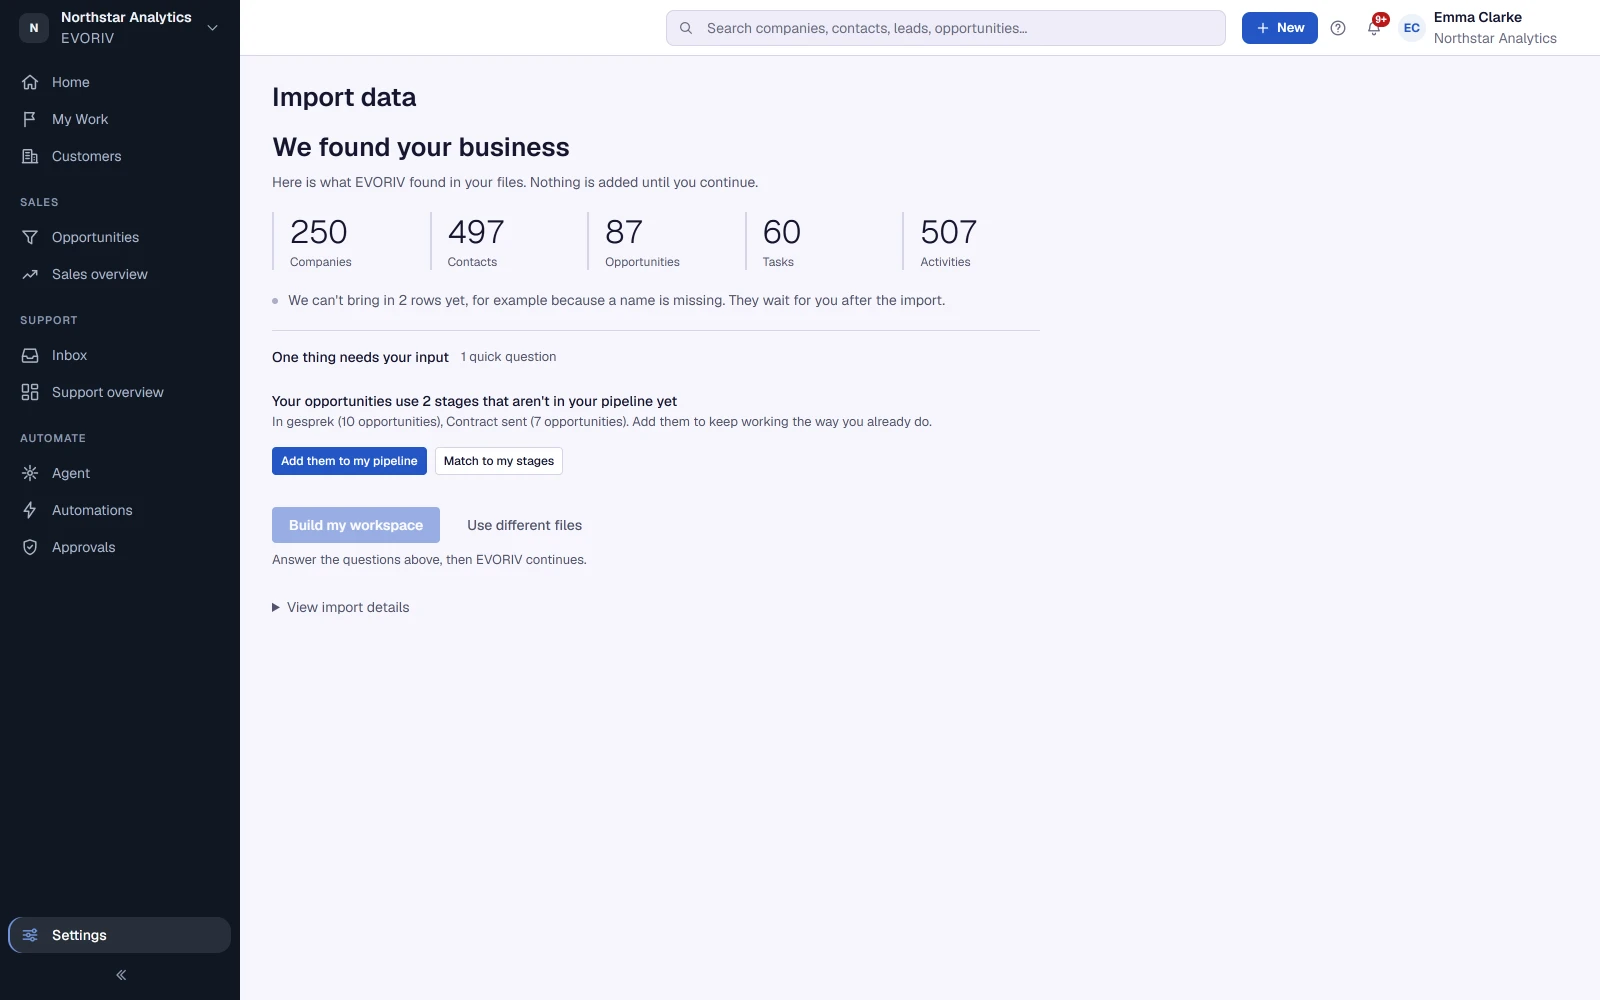
Task: Click '1 quick question' label
Action: [x=508, y=357]
